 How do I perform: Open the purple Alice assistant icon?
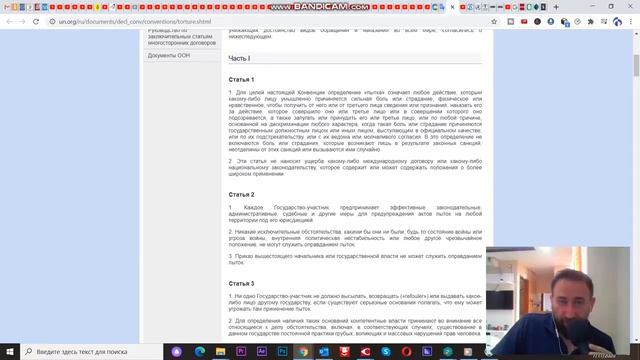(x=177, y=351)
